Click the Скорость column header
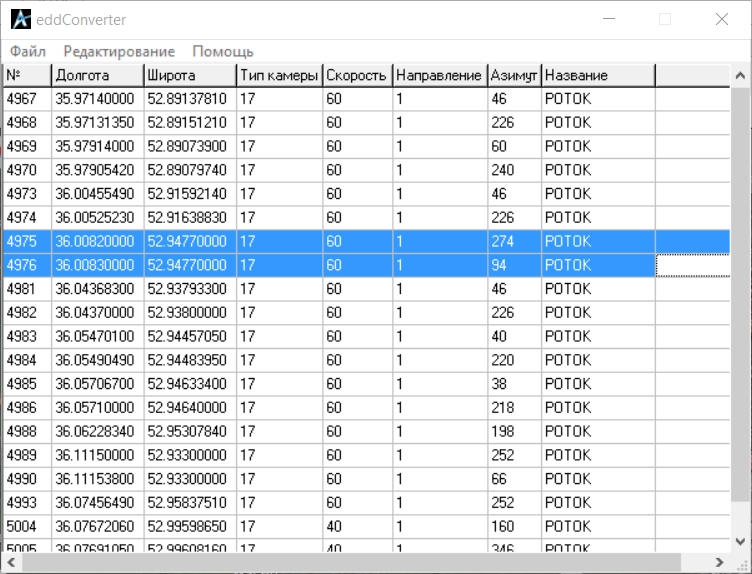This screenshot has width=752, height=574. (356, 75)
